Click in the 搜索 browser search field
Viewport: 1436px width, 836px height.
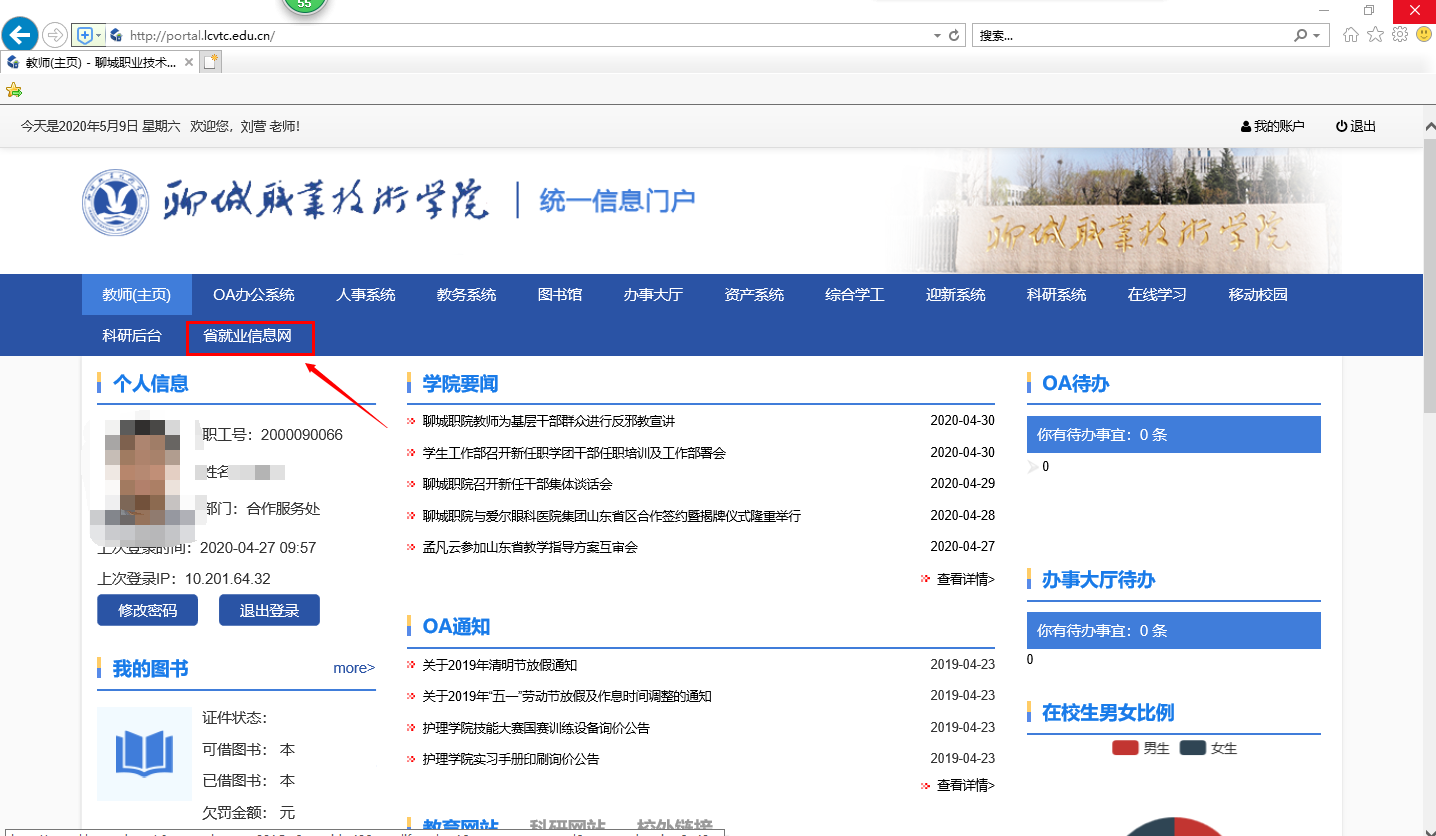(x=1130, y=35)
